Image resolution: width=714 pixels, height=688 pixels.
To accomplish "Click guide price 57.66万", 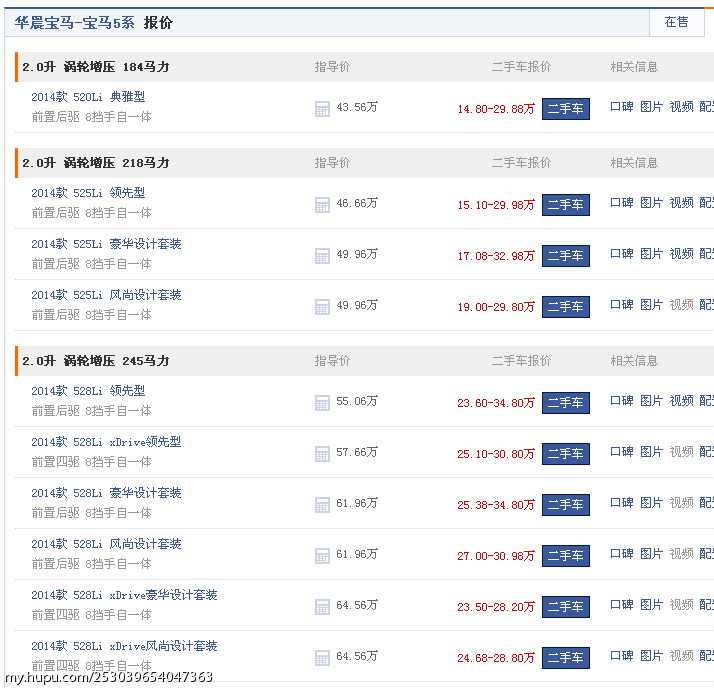I will point(357,453).
